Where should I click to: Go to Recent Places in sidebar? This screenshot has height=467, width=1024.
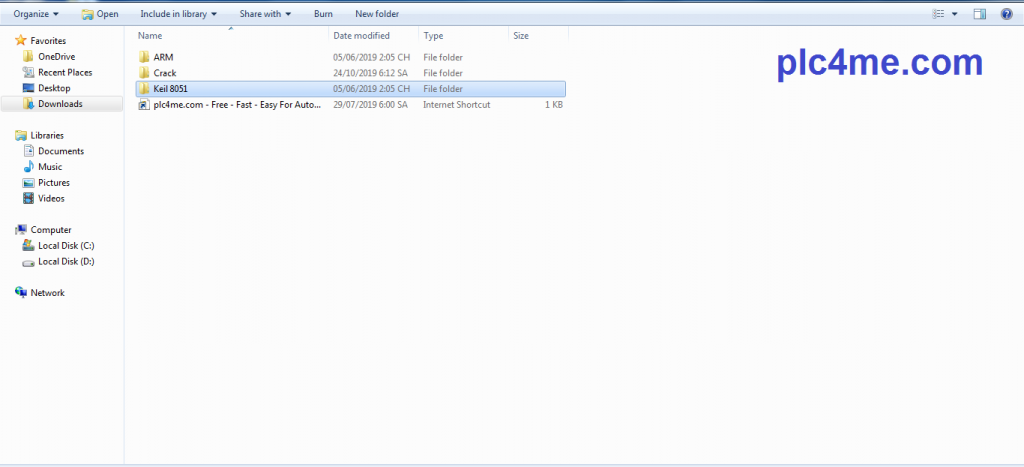[x=65, y=72]
